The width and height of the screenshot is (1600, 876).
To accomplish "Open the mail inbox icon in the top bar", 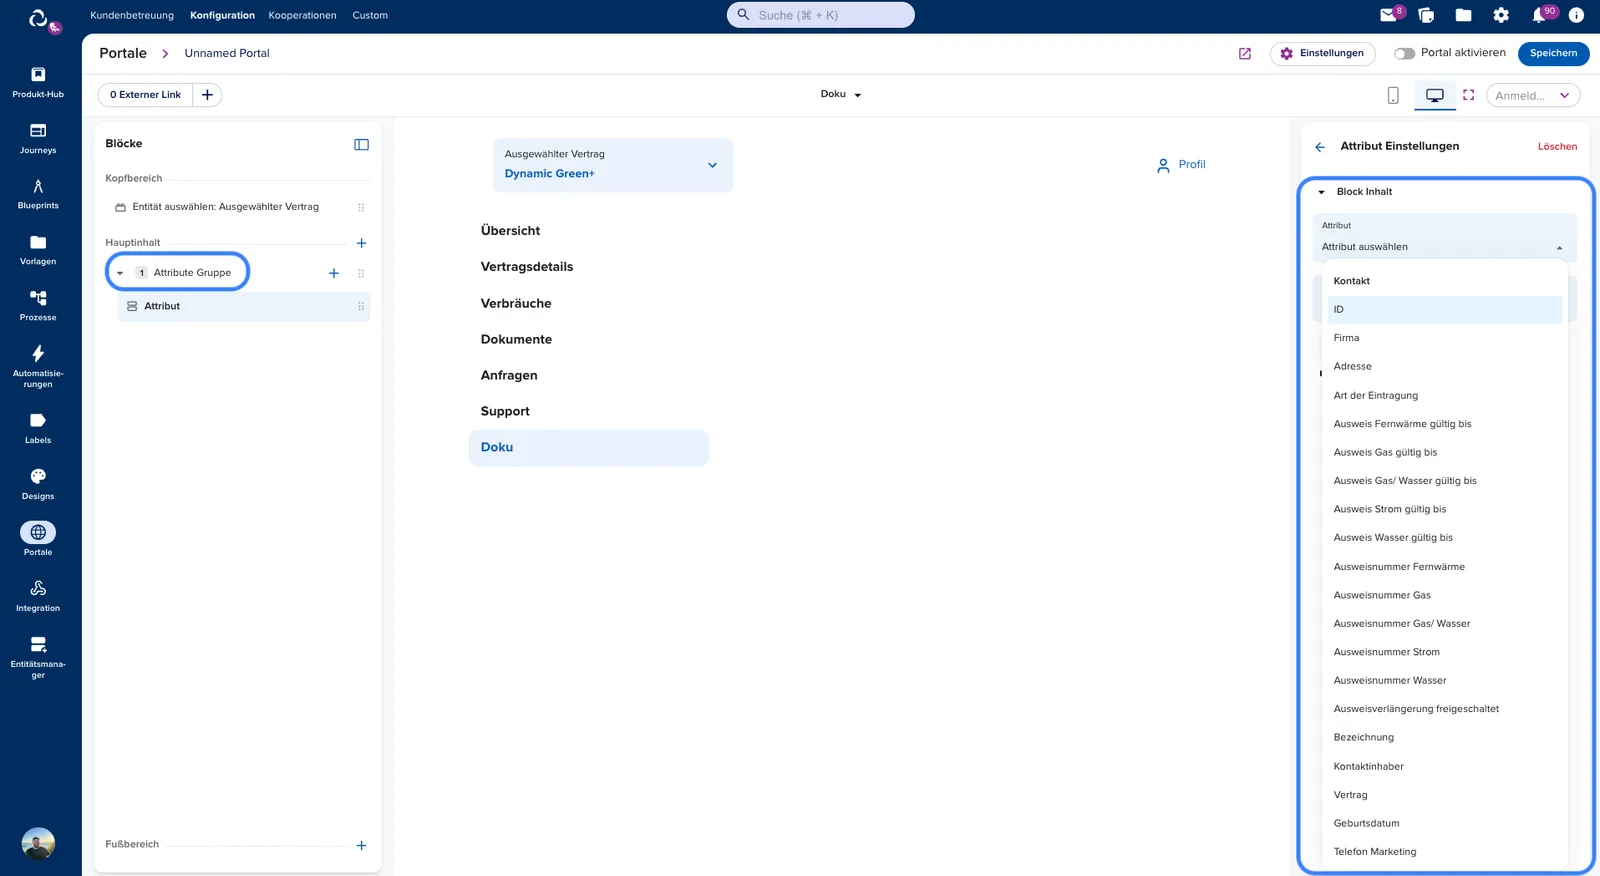I will [1389, 15].
